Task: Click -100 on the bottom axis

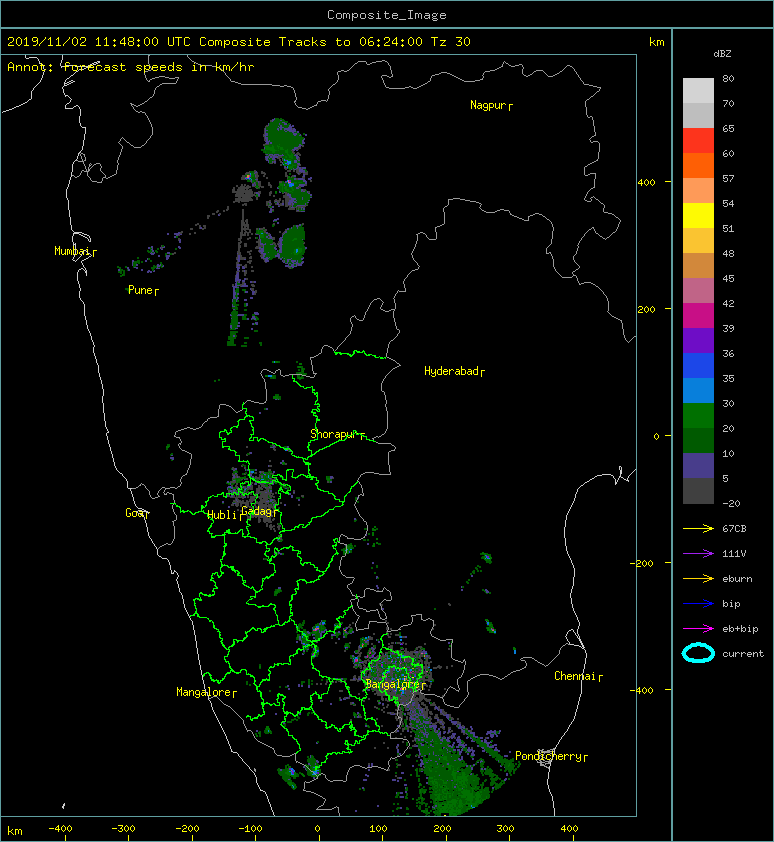Action: [250, 829]
